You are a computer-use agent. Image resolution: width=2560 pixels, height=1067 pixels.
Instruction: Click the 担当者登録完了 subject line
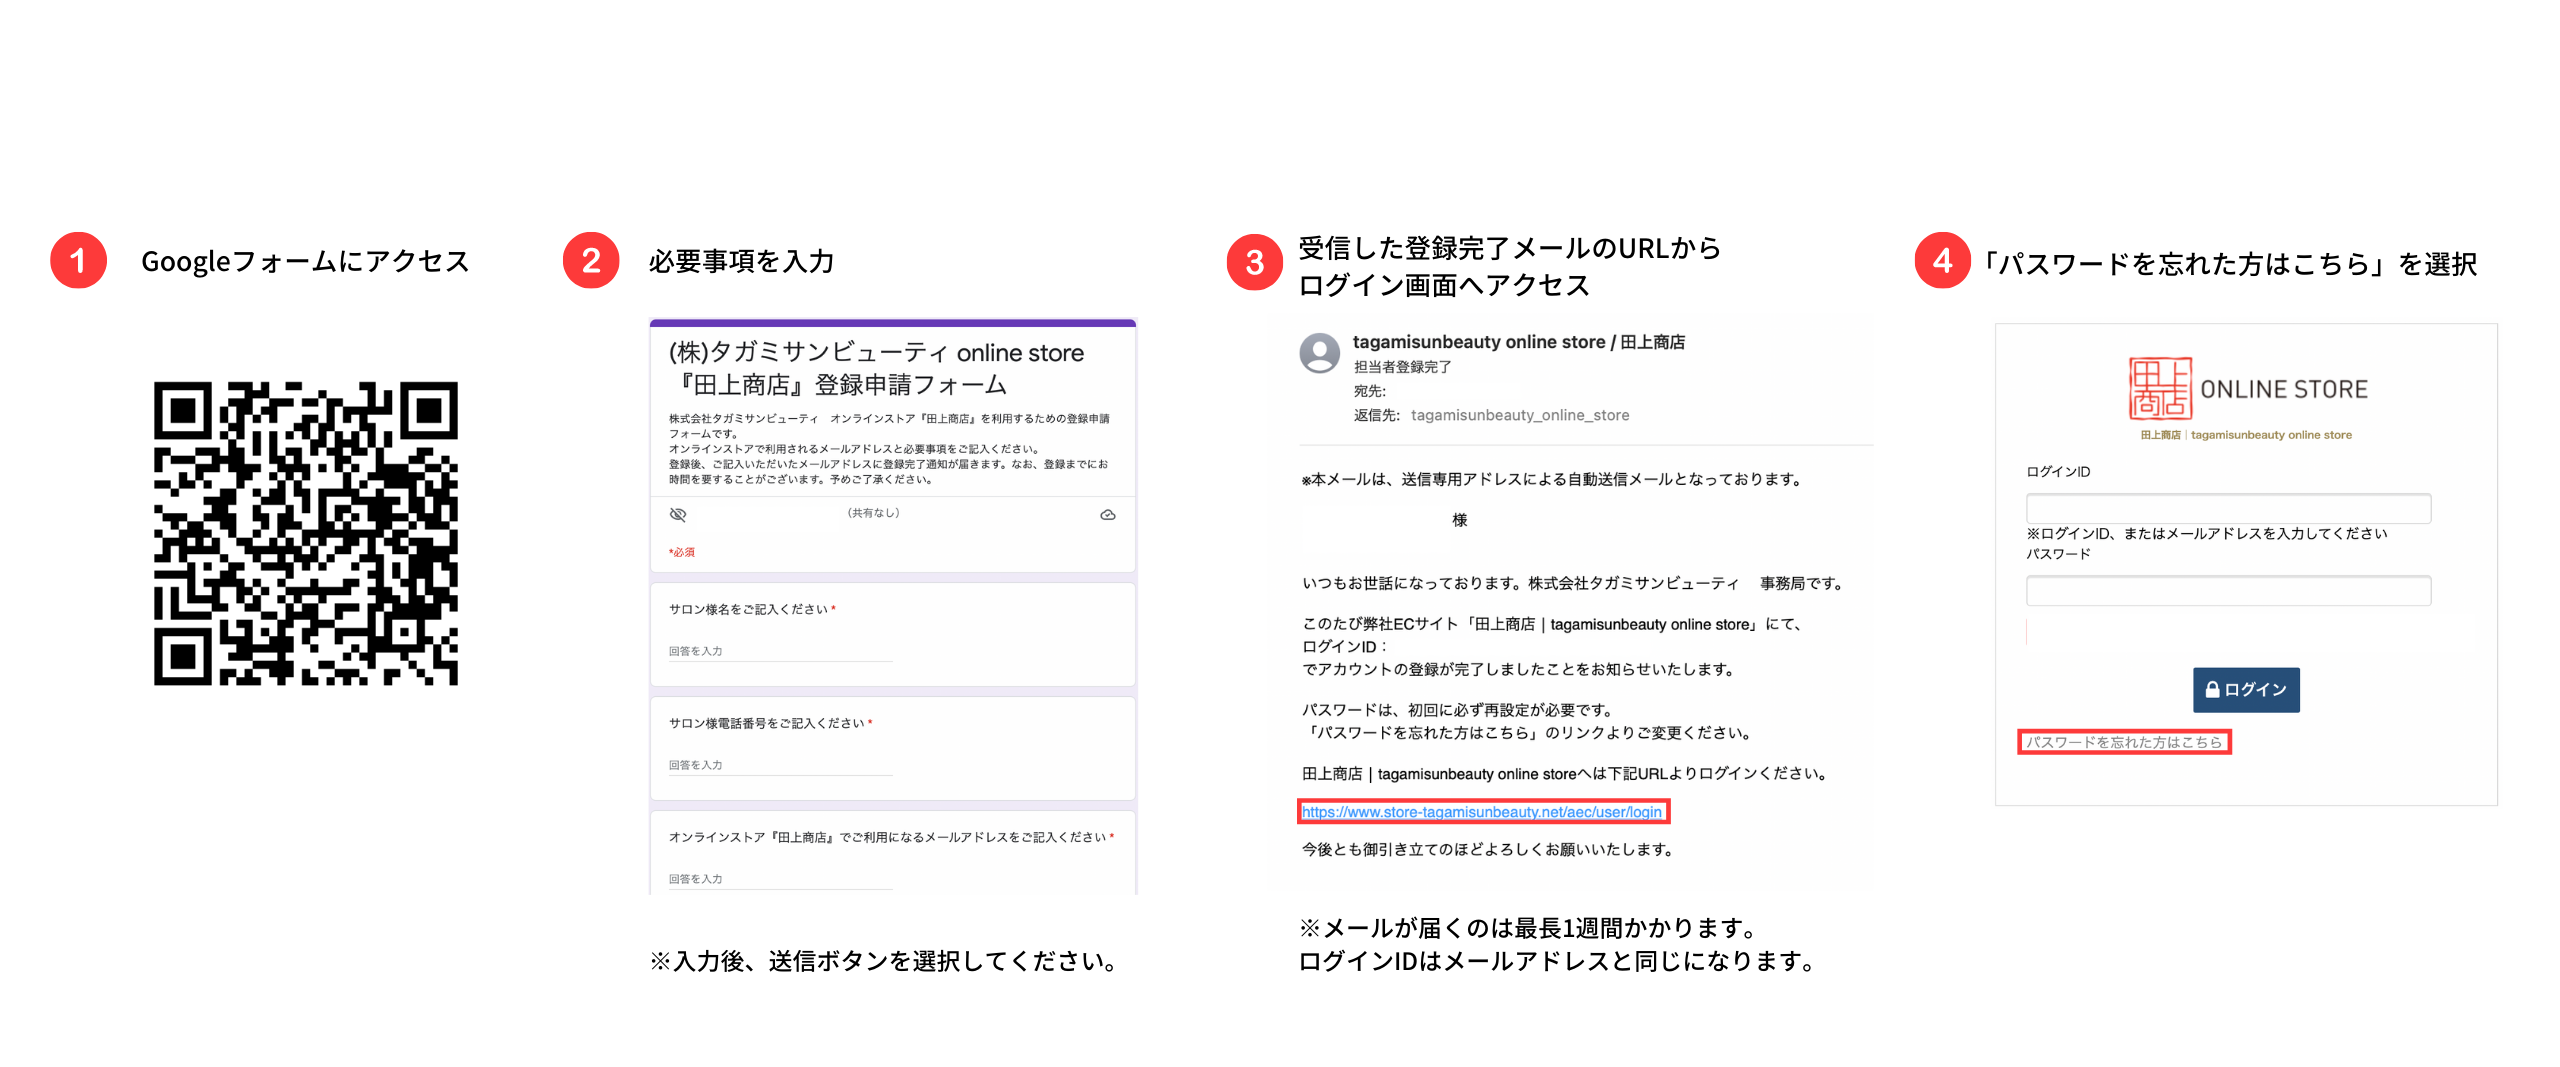pos(1403,367)
